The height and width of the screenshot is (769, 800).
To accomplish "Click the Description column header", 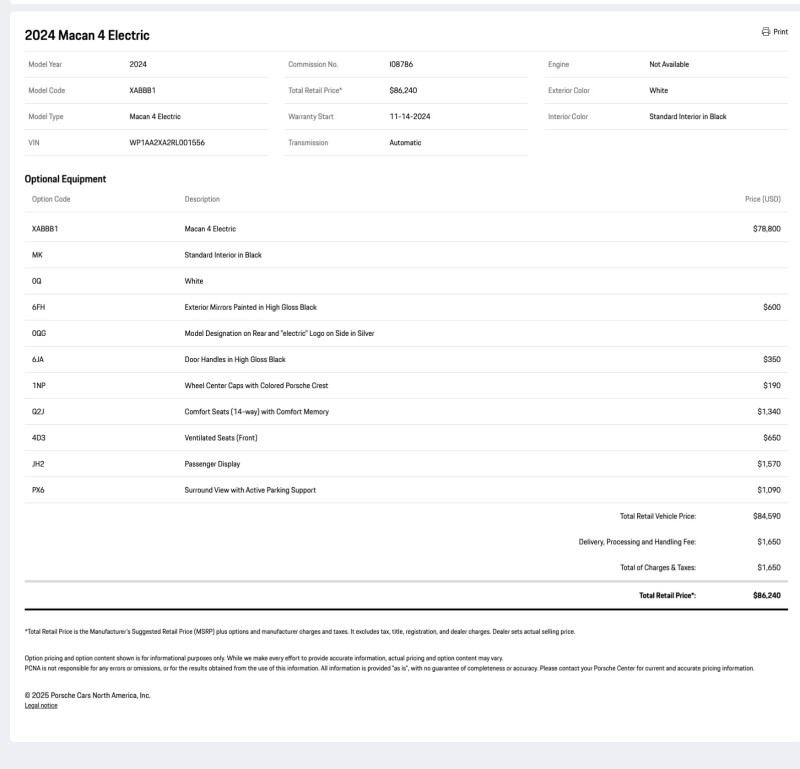I will click(x=202, y=199).
